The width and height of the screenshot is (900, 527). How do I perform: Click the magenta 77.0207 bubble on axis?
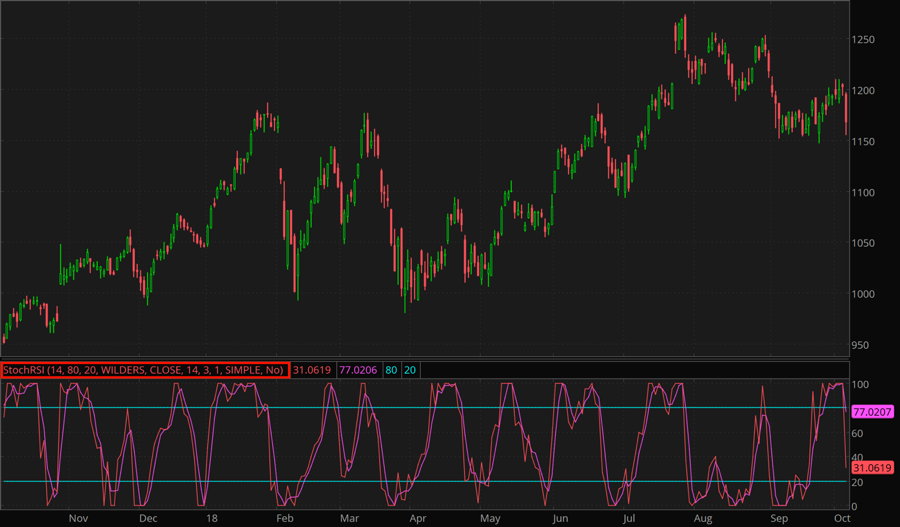[872, 411]
